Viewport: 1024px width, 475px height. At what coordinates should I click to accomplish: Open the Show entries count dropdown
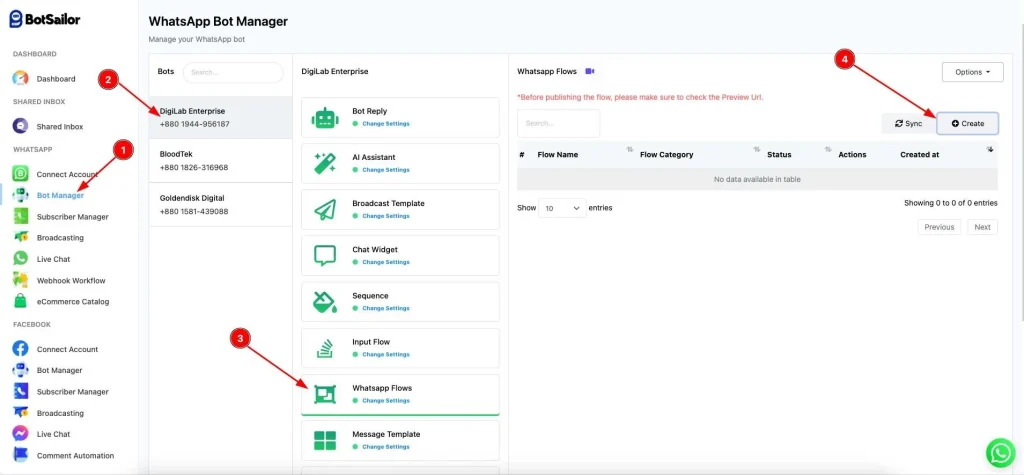click(562, 208)
